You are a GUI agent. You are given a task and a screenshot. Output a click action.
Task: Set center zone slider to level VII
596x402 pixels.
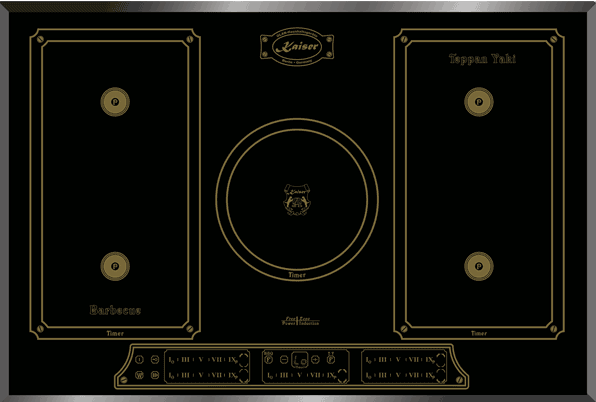(315, 375)
